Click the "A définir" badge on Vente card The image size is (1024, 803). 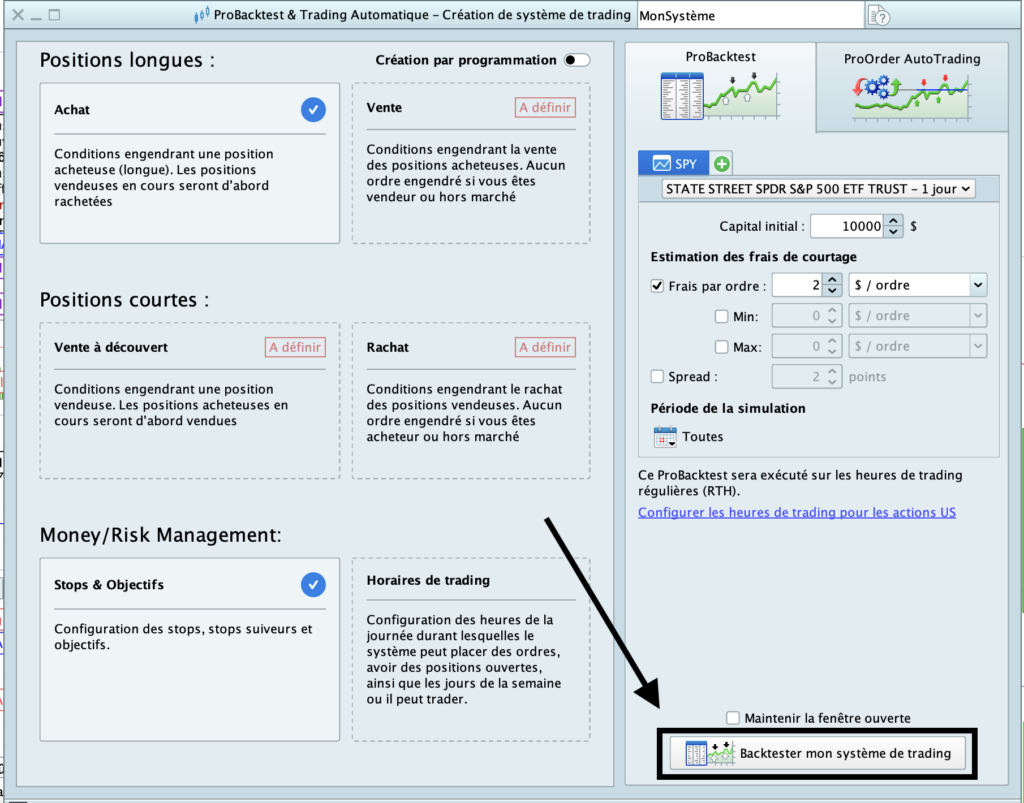pos(546,108)
